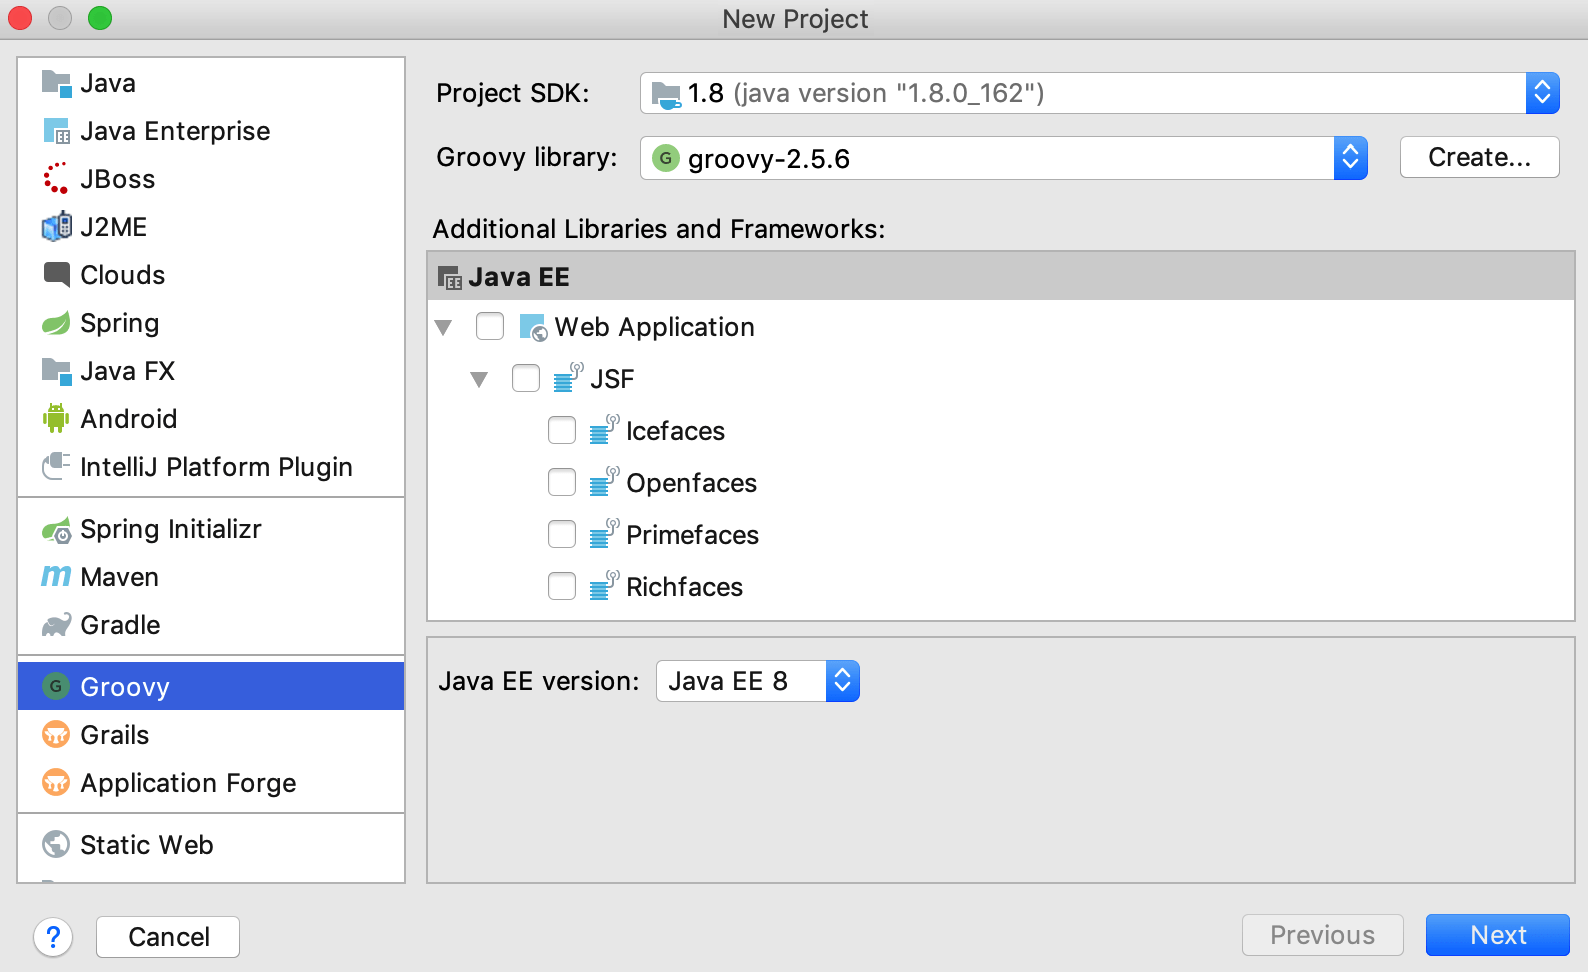
Task: Choose the IntelliJ Platform Plugin icon
Action: (56, 466)
